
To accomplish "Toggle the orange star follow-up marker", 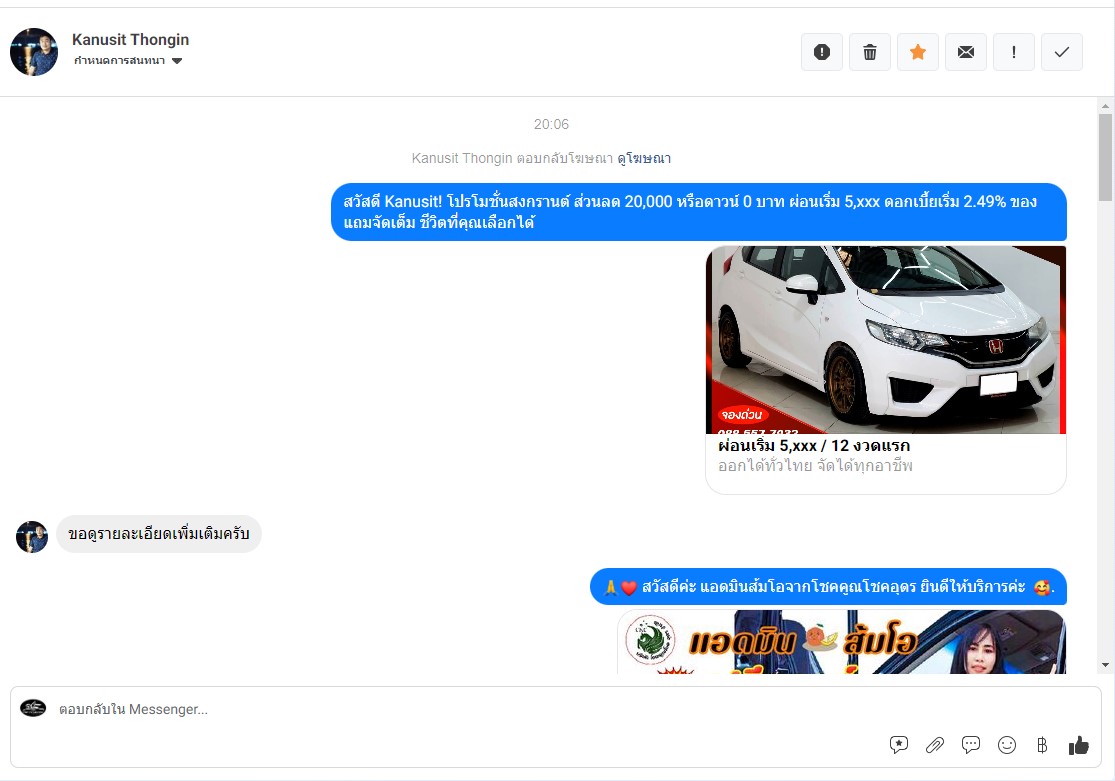I will [x=918, y=52].
